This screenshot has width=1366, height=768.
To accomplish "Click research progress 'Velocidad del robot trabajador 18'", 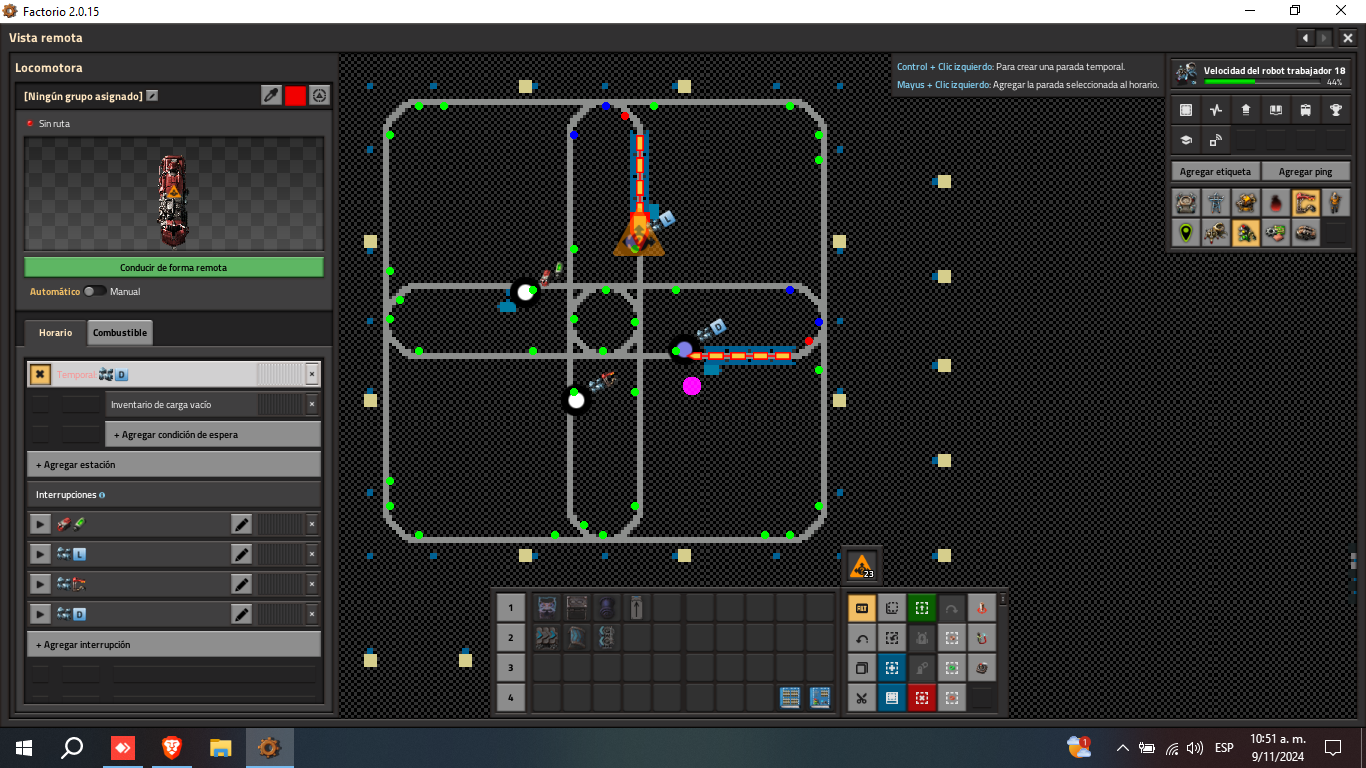I will (1261, 75).
